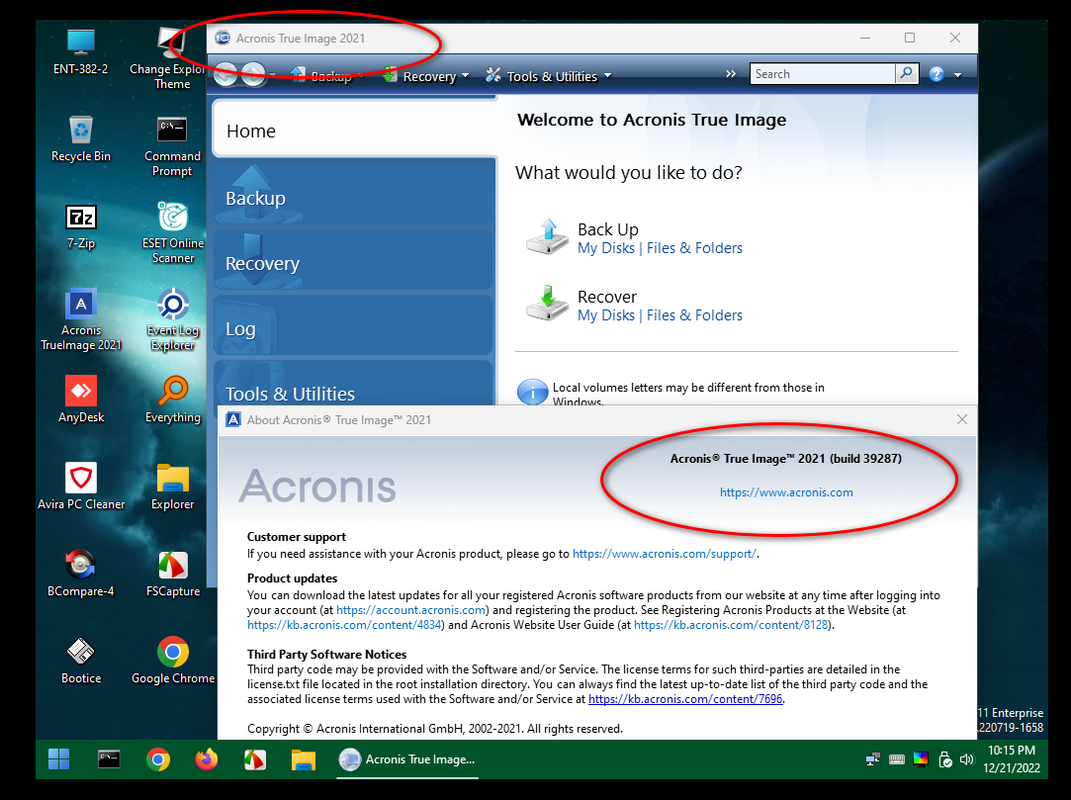Click the toolbar overflow double-chevron
Viewport: 1071px width, 800px height.
click(731, 74)
